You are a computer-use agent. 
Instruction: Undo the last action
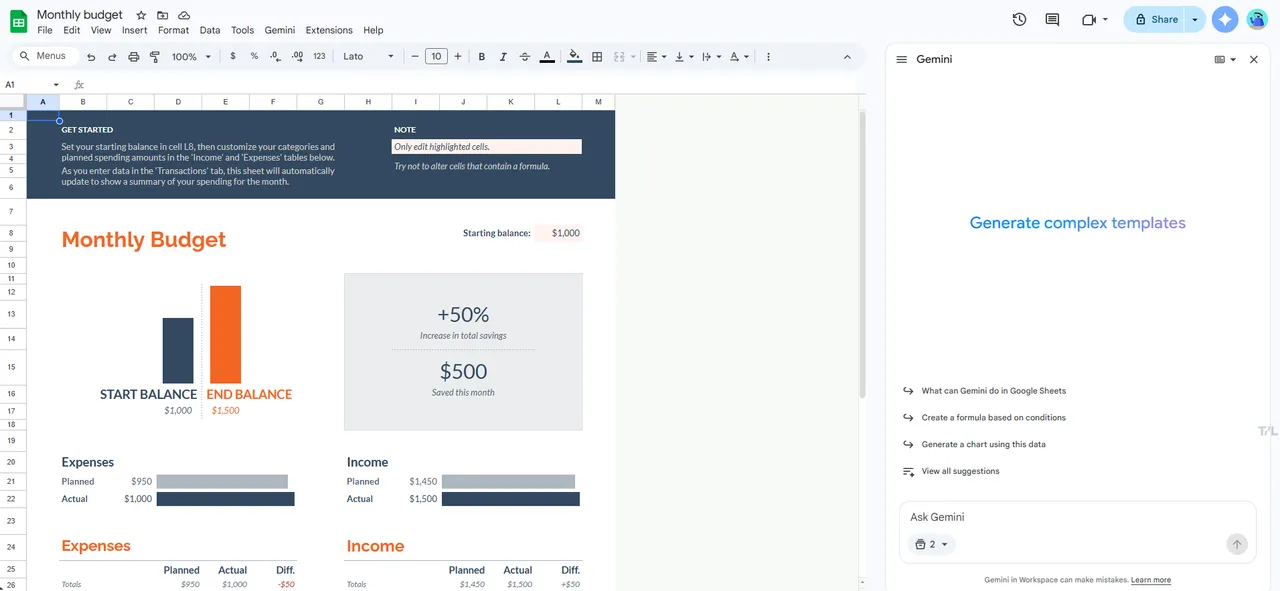click(91, 57)
